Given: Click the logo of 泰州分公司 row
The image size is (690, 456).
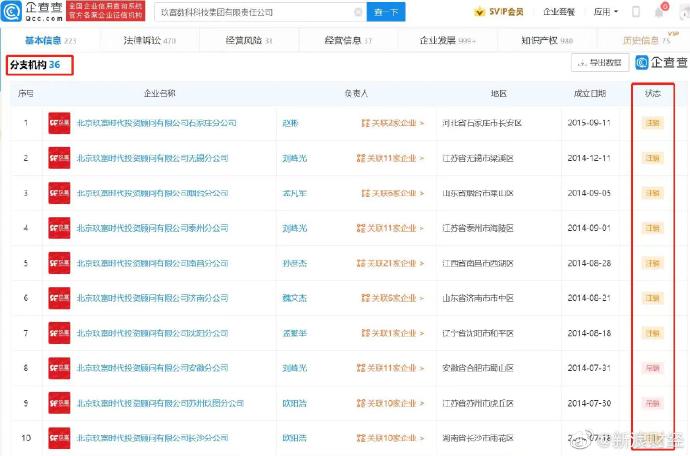Looking at the screenshot, I should [59, 228].
